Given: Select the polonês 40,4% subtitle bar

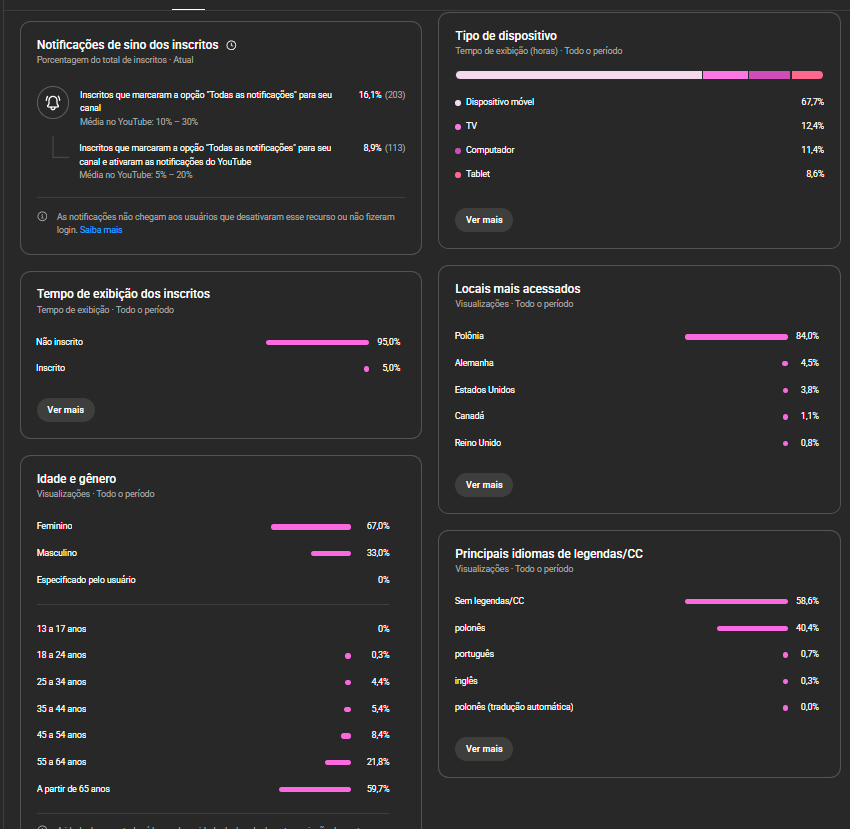Looking at the screenshot, I should pyautogui.click(x=752, y=628).
